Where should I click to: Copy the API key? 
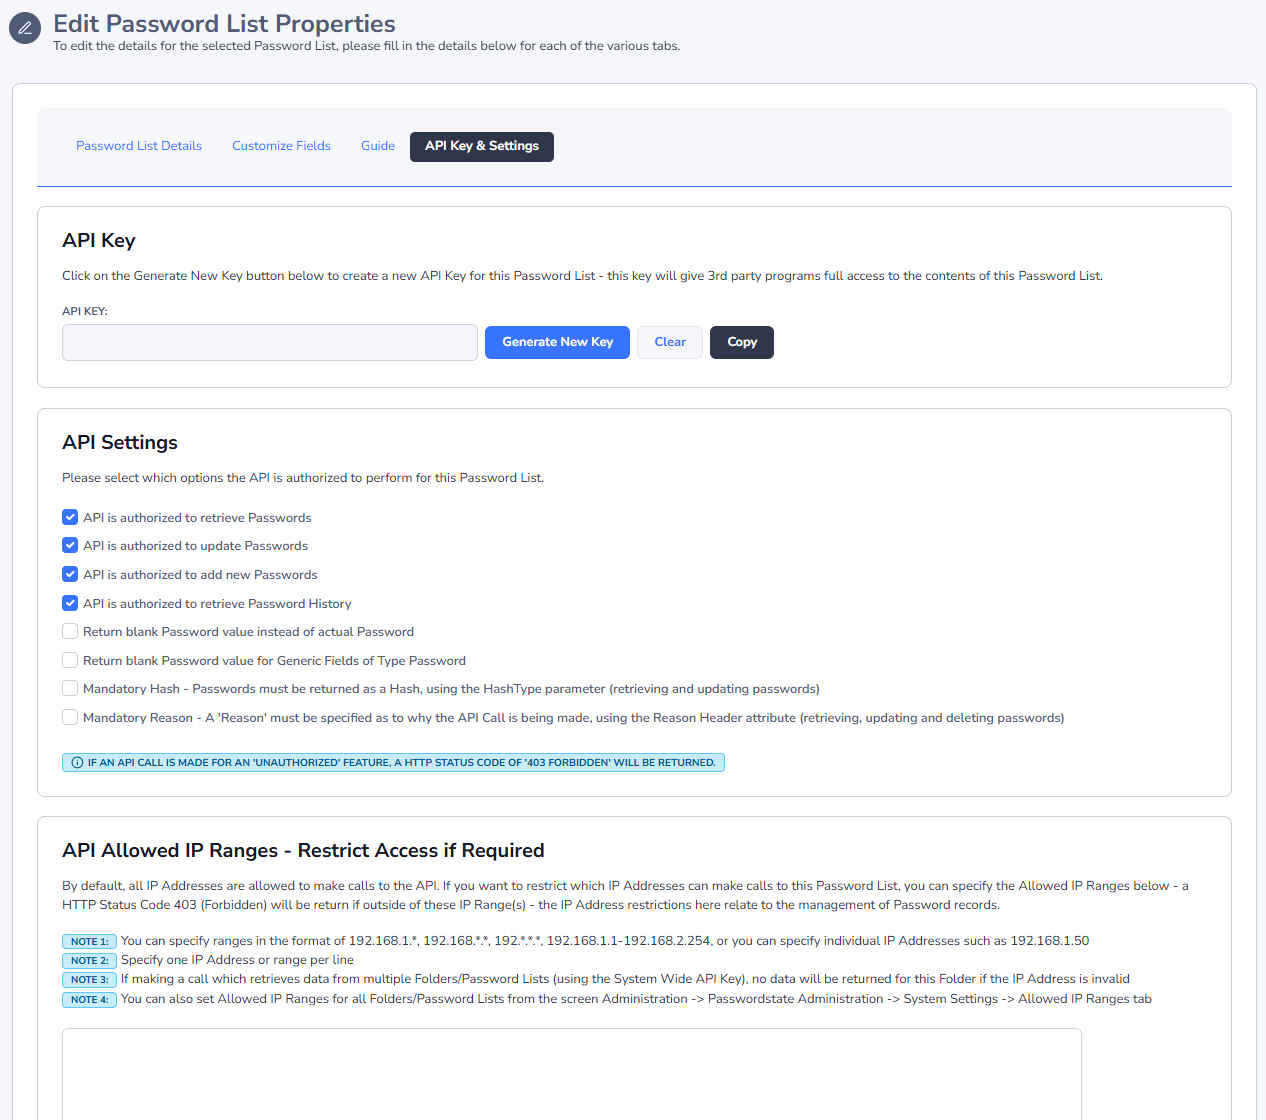pos(741,342)
